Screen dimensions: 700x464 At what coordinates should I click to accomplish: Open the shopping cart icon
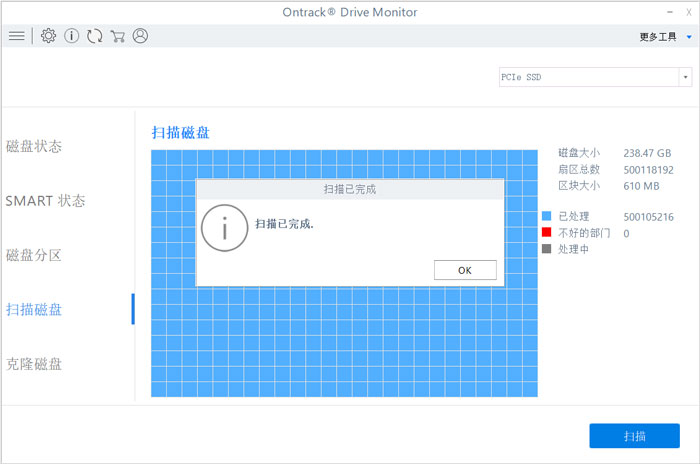click(x=118, y=36)
